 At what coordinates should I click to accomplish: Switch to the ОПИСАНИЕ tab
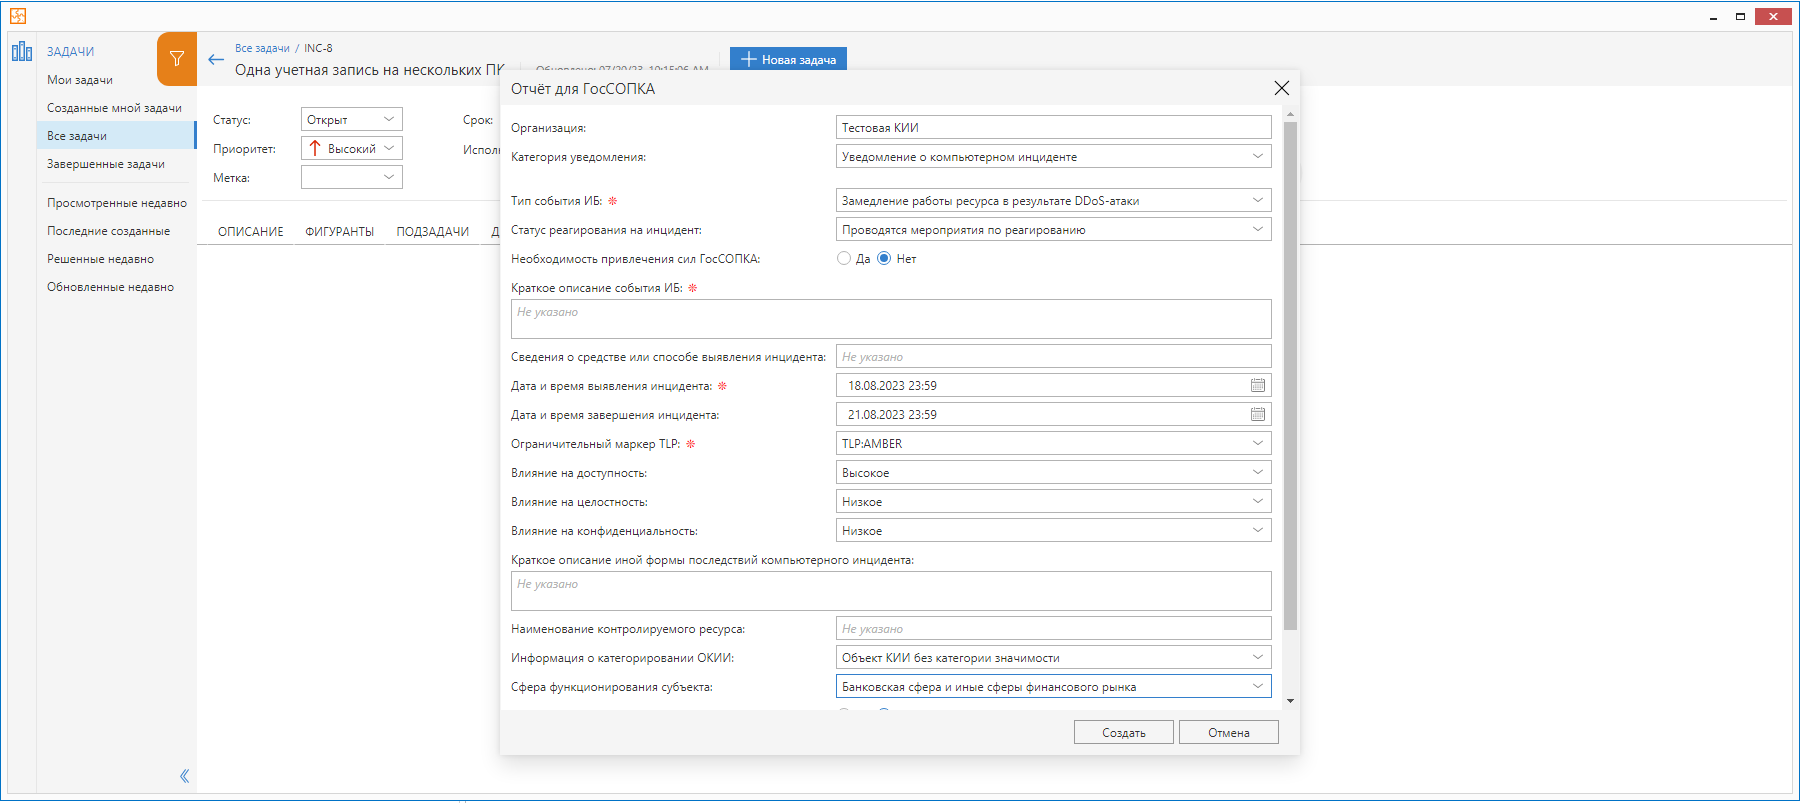pyautogui.click(x=251, y=231)
